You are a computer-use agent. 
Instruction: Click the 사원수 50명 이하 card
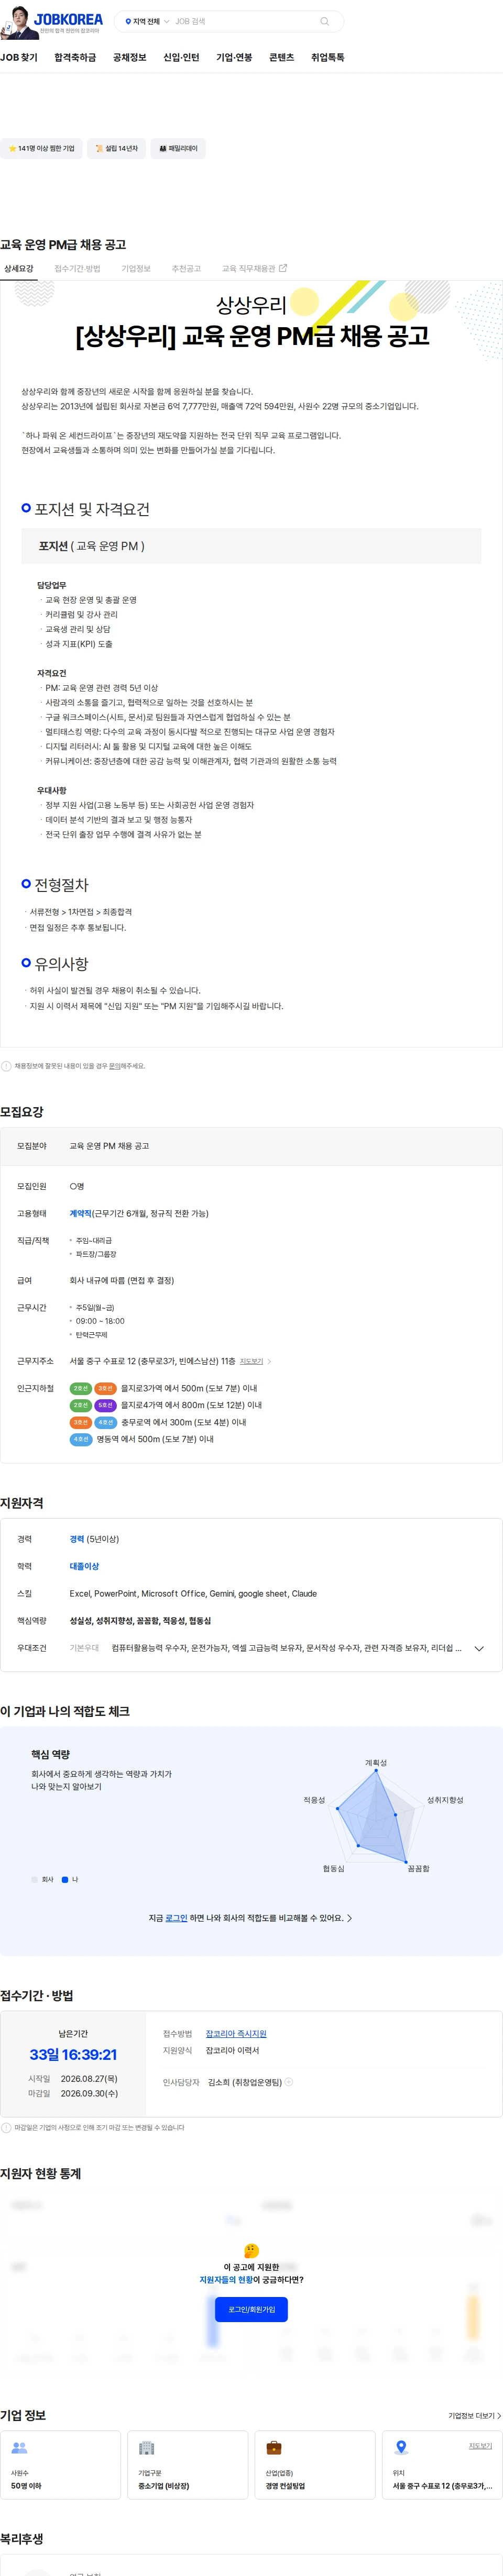(x=60, y=2464)
